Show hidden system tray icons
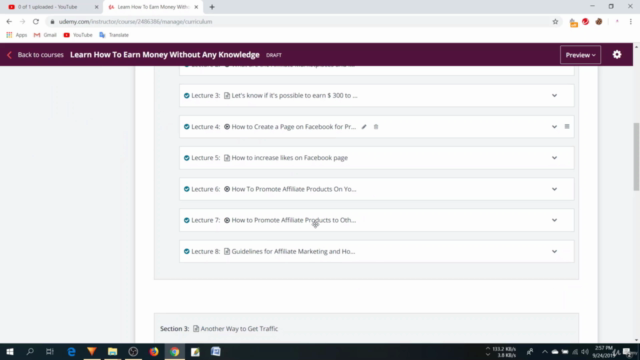640x360 pixels. tap(544, 352)
